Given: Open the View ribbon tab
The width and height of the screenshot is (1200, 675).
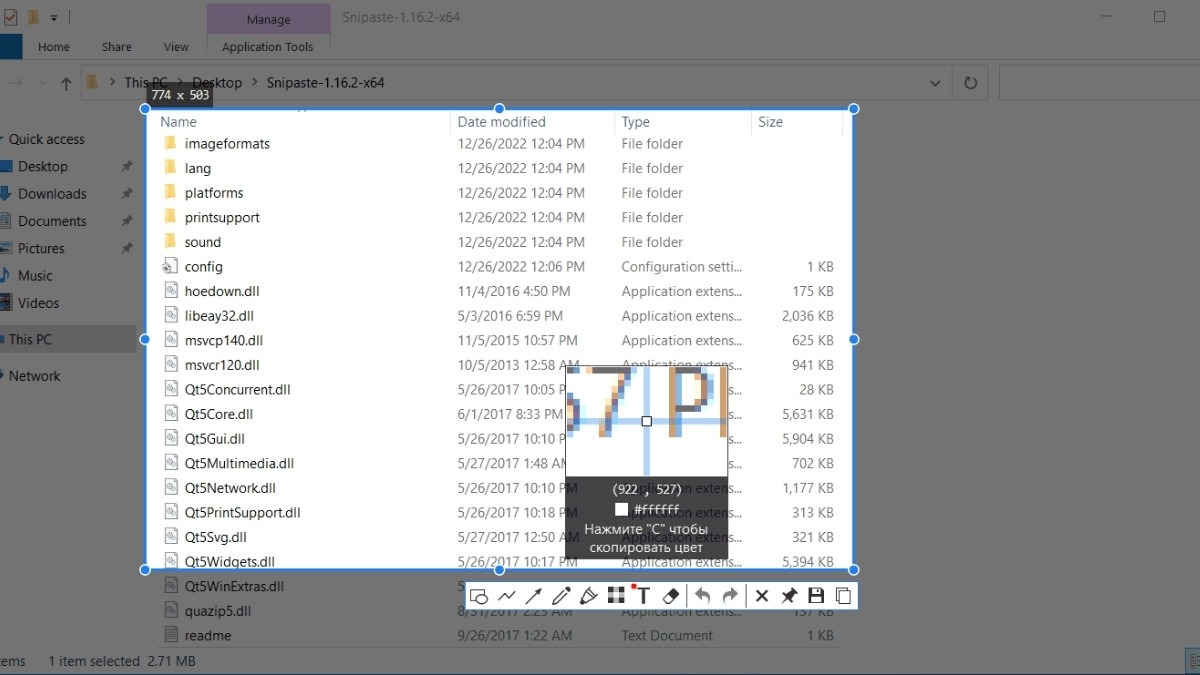Looking at the screenshot, I should (x=176, y=47).
